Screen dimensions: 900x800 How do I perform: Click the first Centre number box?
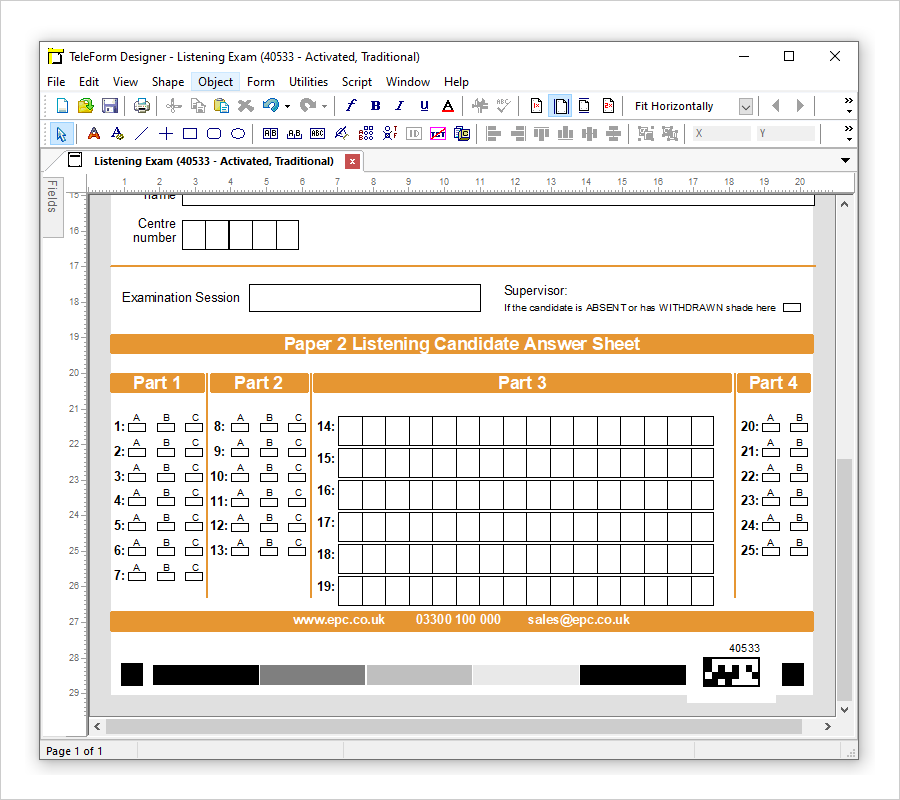coord(194,235)
